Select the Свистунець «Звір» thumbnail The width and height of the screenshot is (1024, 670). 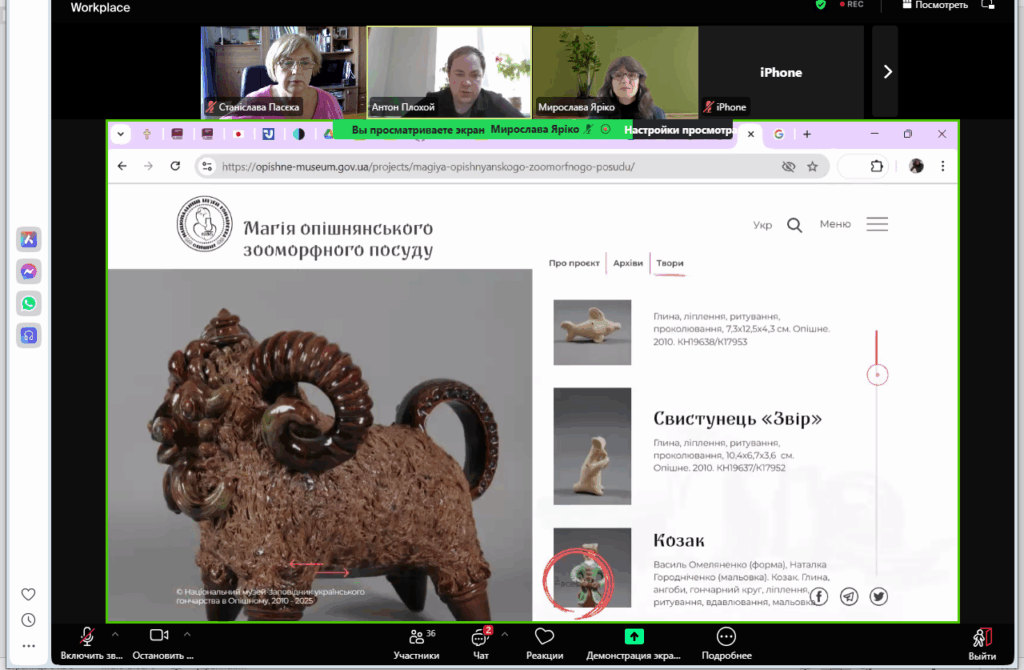[x=592, y=446]
